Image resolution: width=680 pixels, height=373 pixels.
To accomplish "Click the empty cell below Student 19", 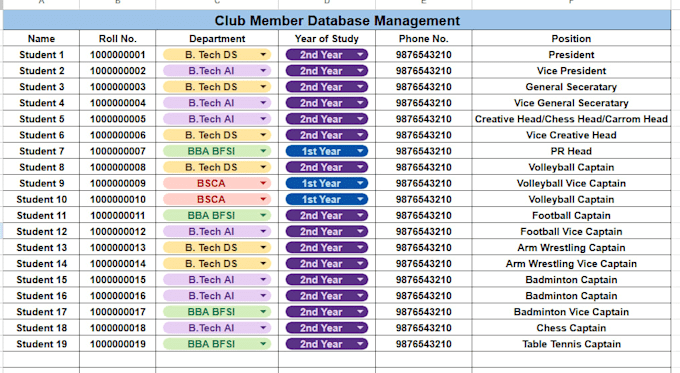I will click(41, 360).
